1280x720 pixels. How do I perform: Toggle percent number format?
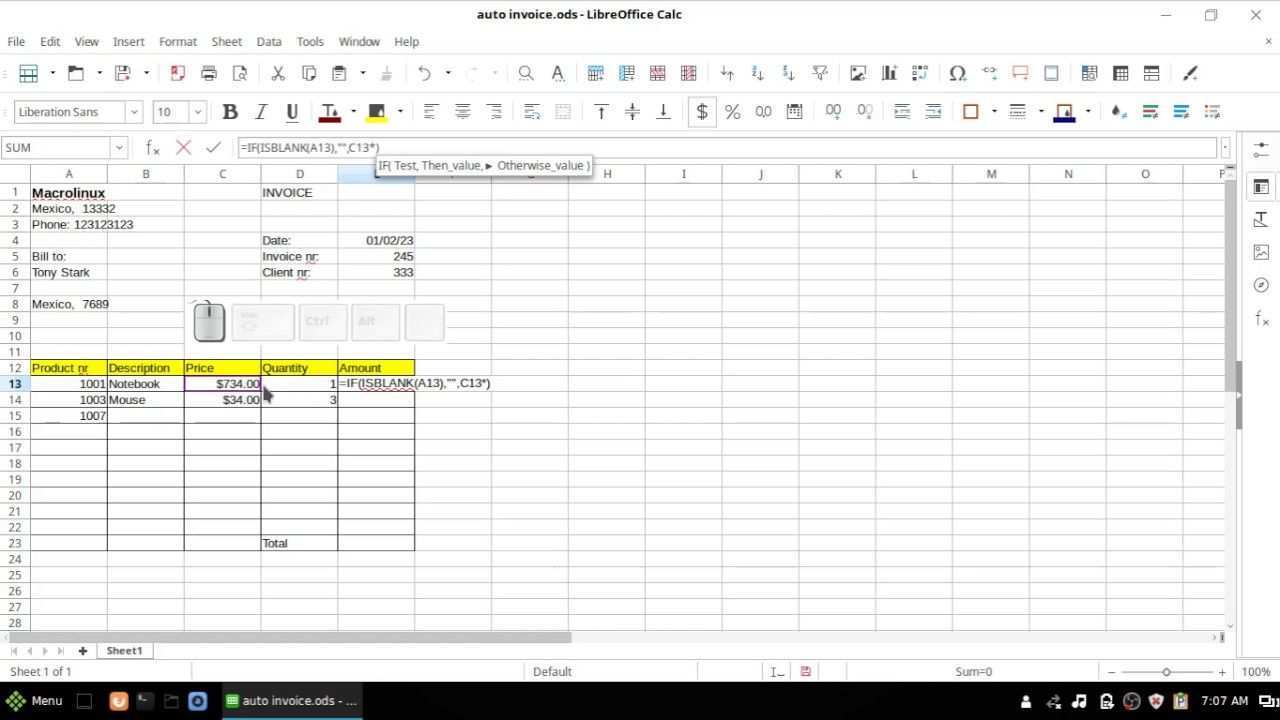[x=733, y=112]
